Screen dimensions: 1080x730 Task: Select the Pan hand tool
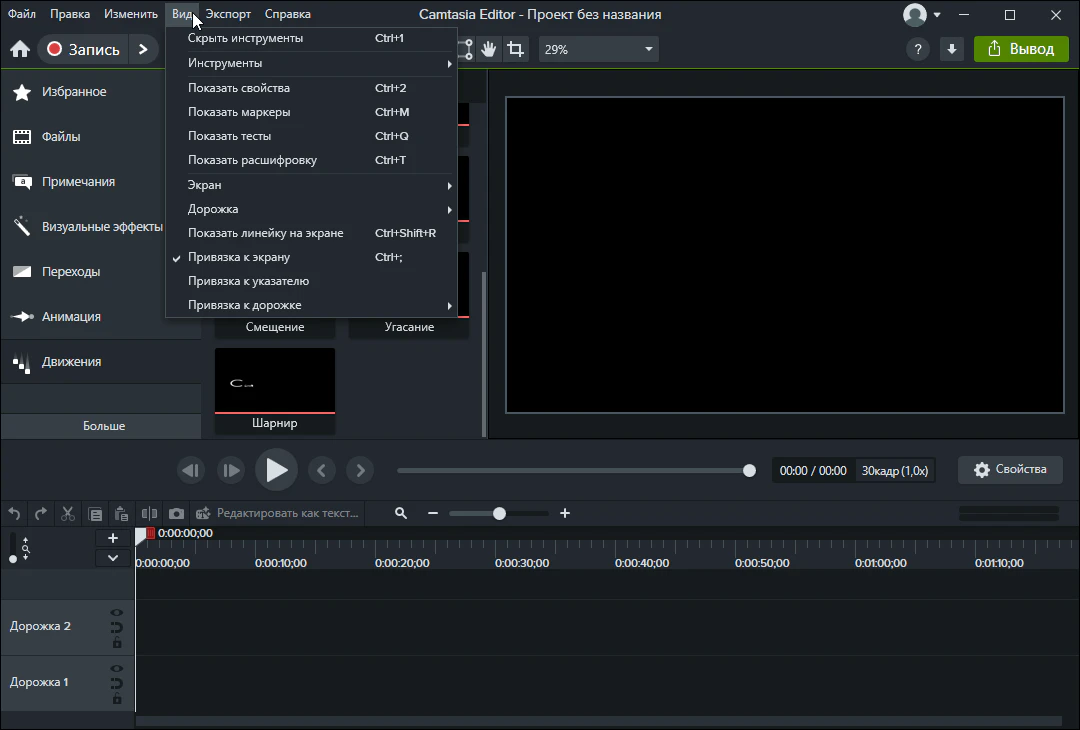(x=489, y=49)
